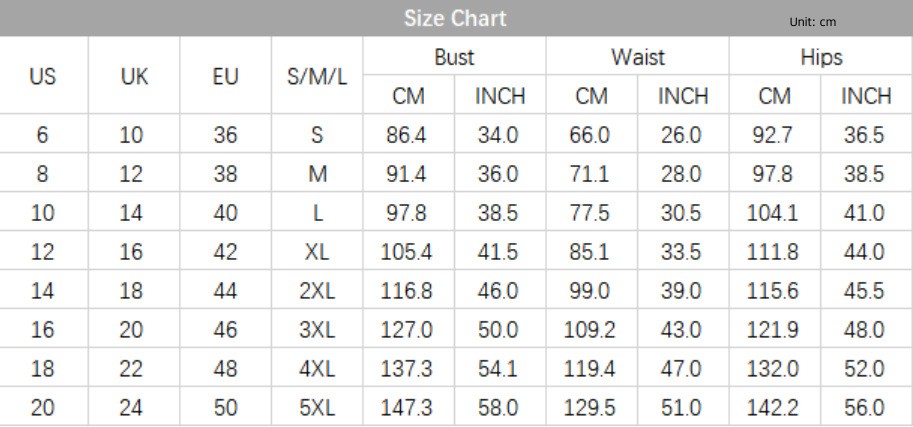
Task: Select the INCH subheader under Waist
Action: coord(683,96)
